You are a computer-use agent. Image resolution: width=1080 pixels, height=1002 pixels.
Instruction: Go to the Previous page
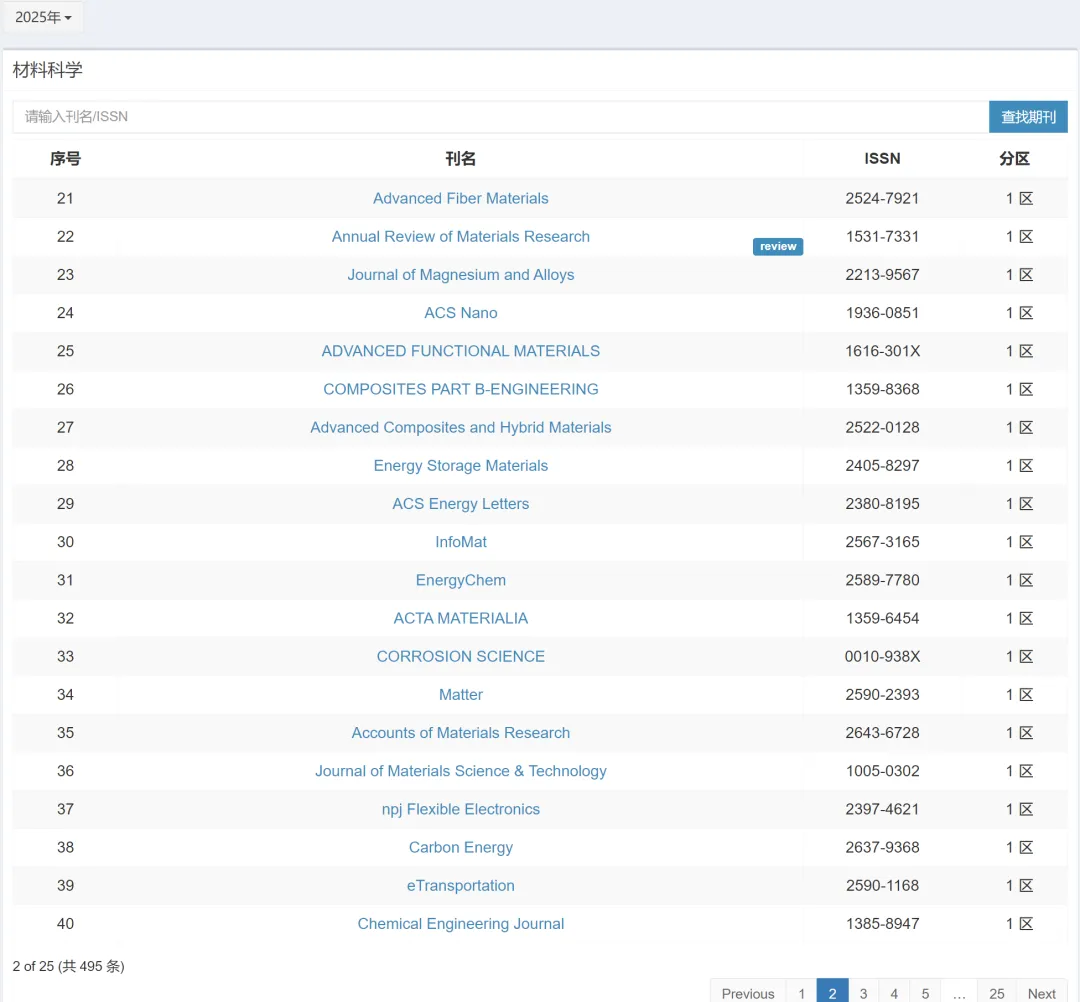click(x=748, y=993)
